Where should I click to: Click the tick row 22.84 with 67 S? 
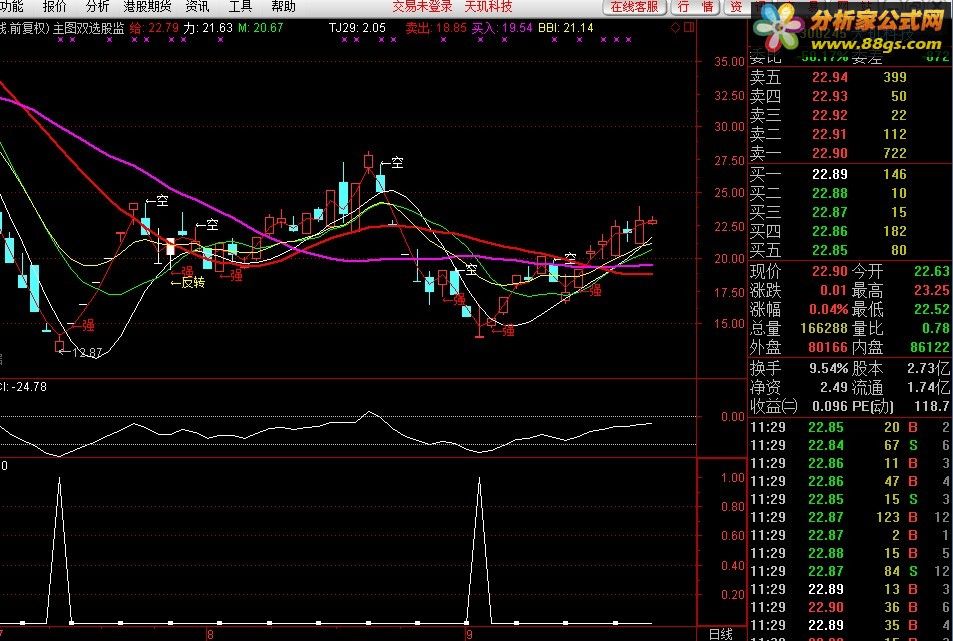850,445
